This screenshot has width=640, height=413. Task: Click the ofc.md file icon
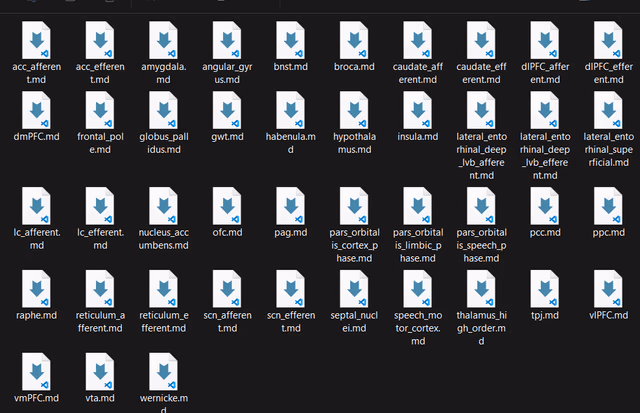click(x=227, y=206)
